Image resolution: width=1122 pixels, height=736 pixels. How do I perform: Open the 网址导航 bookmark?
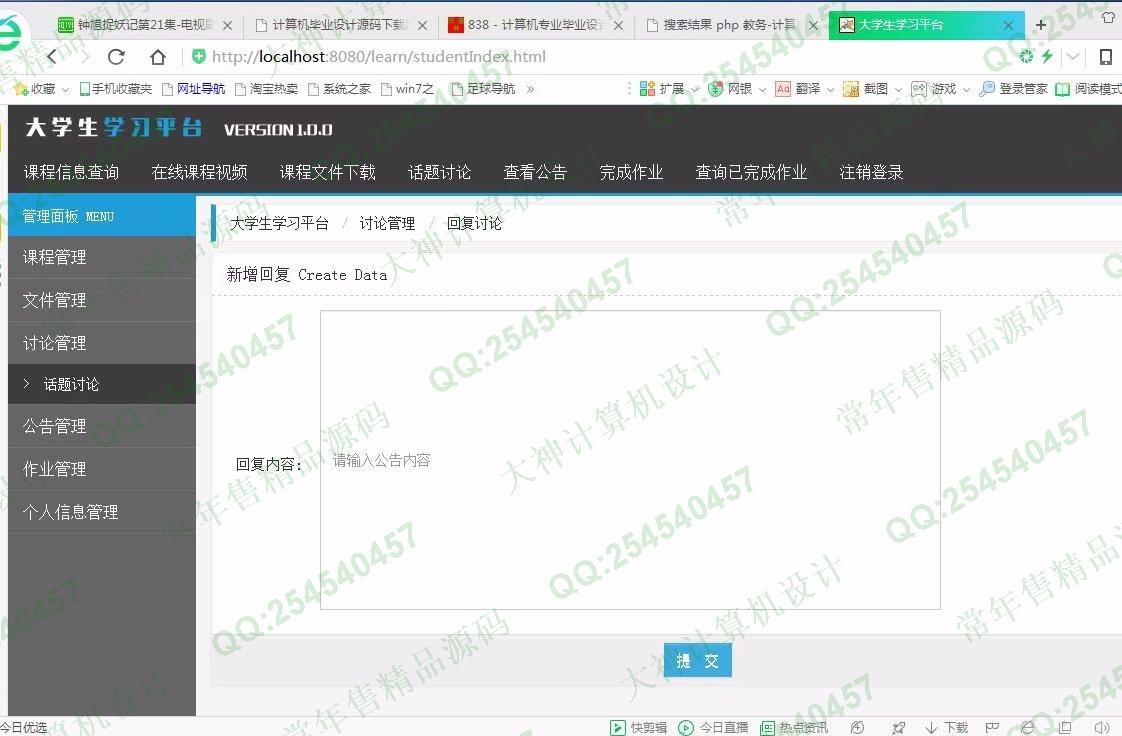193,89
